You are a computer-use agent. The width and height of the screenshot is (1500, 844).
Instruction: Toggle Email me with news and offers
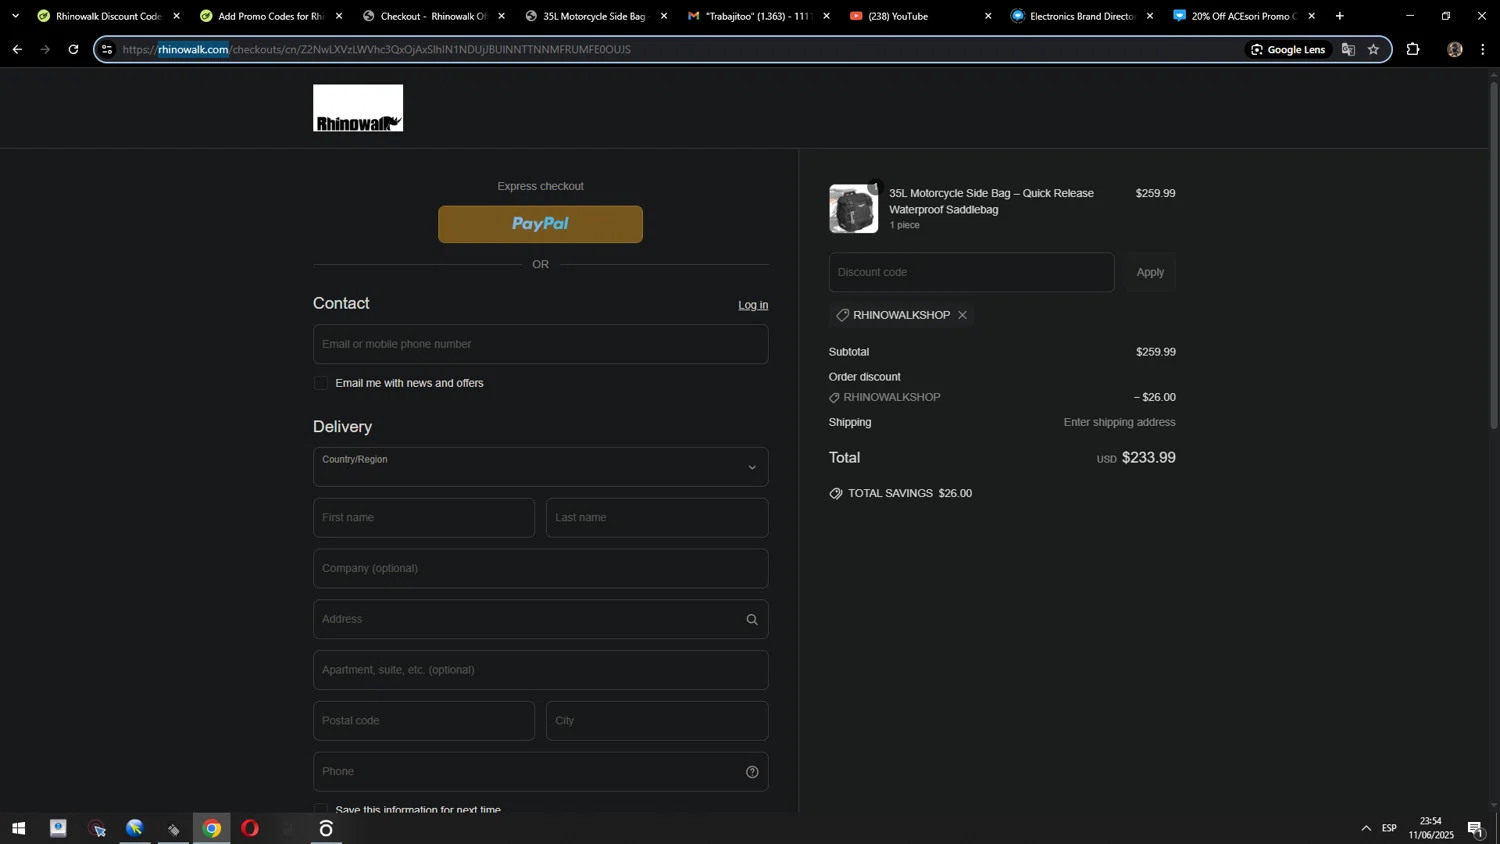(321, 383)
